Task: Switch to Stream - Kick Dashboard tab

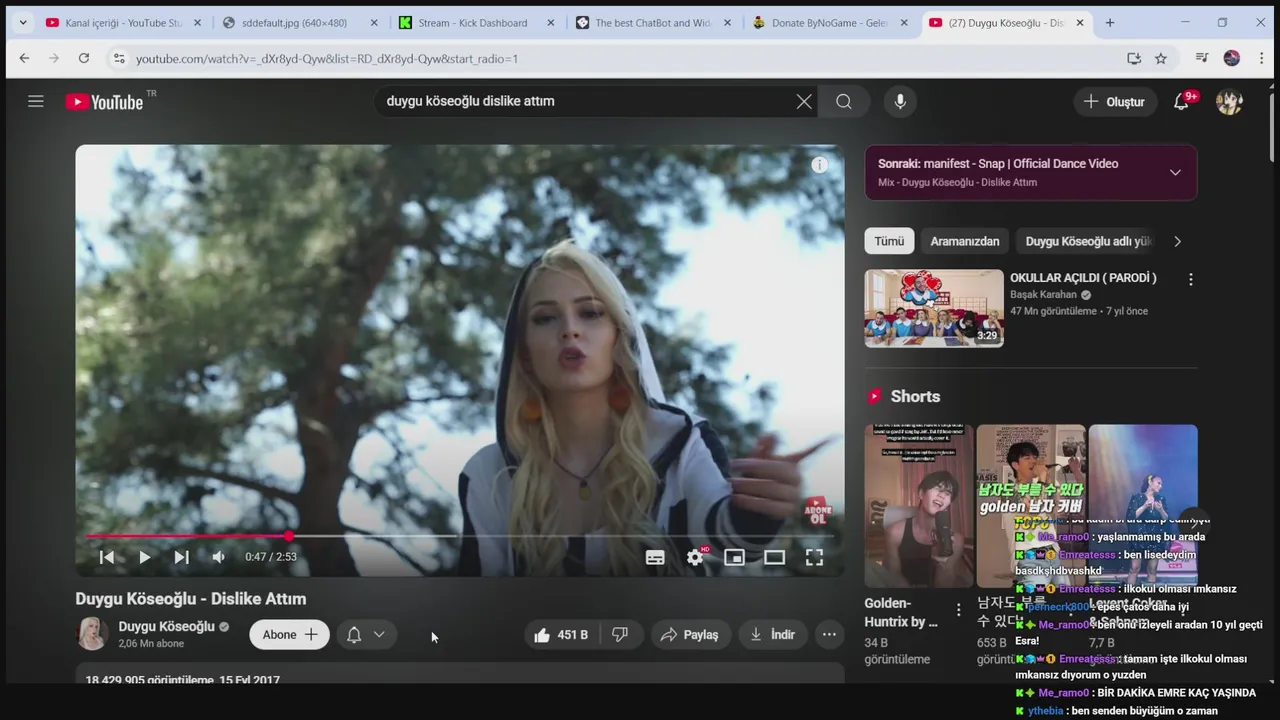Action: (x=477, y=23)
